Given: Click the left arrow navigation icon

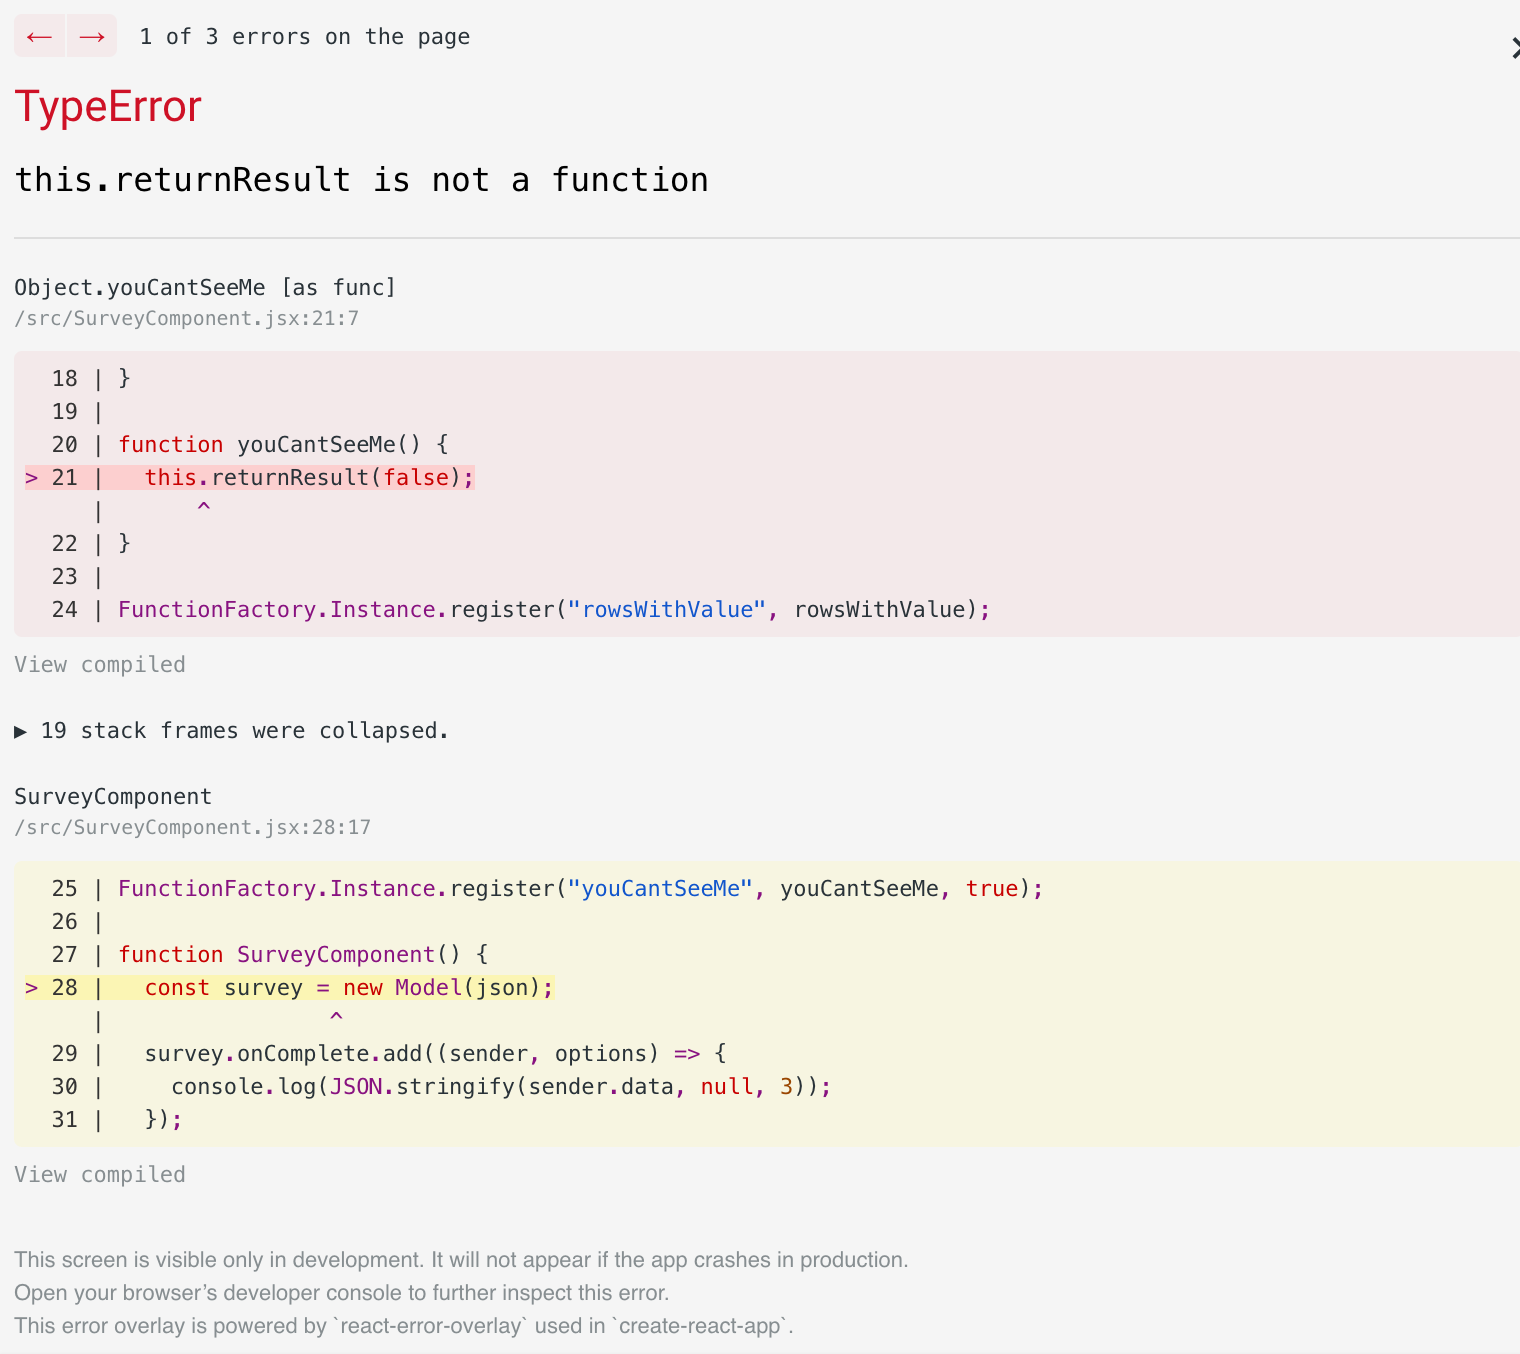Looking at the screenshot, I should (39, 36).
